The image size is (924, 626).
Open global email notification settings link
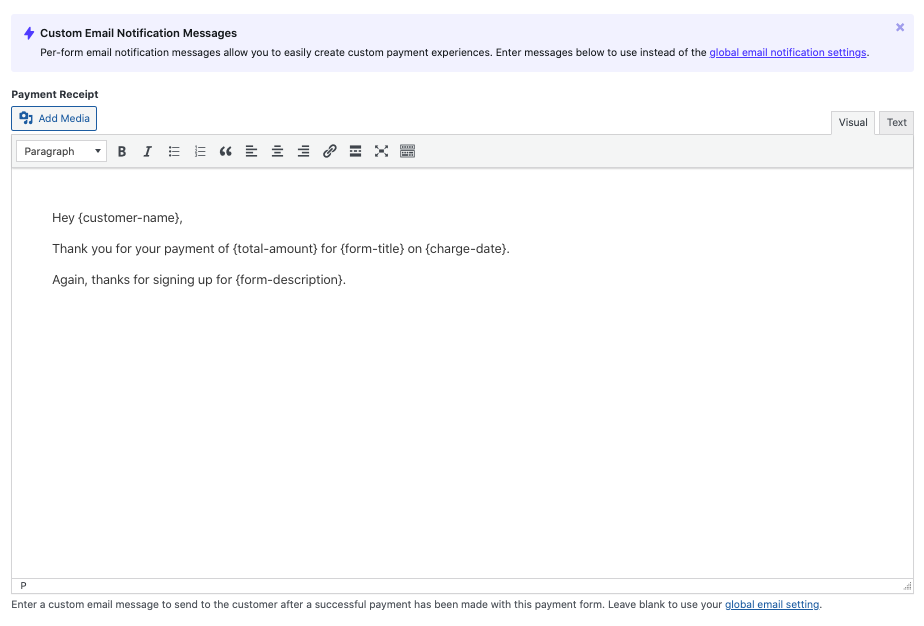pyautogui.click(x=787, y=53)
